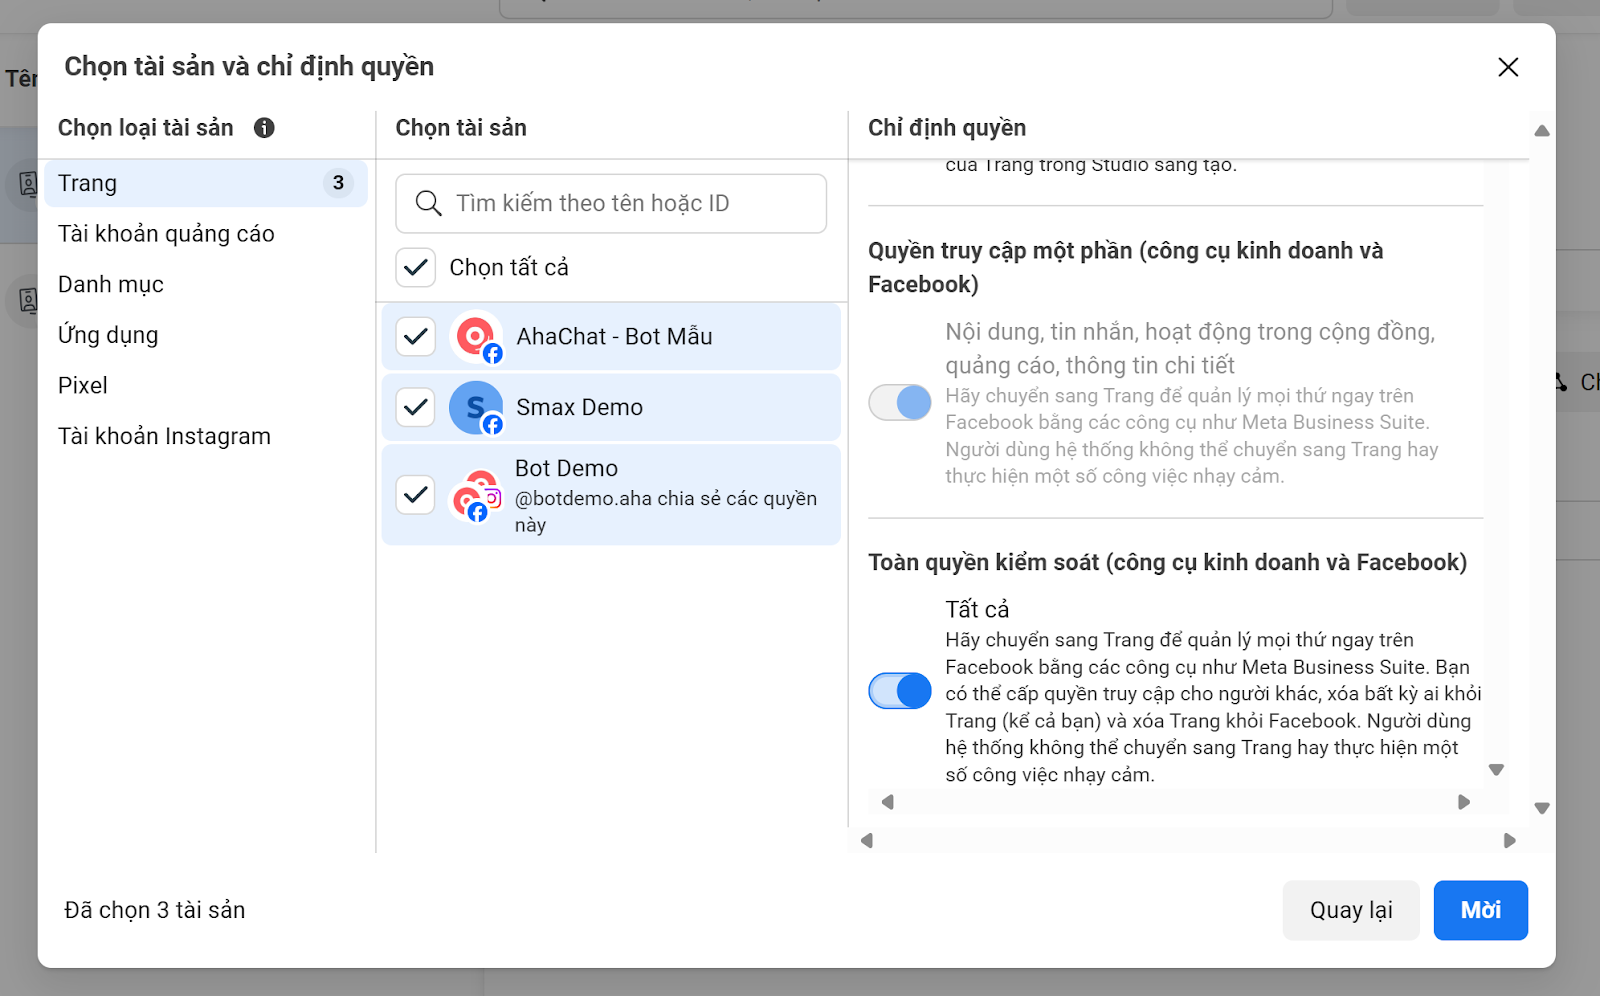Click the inner vertical scrollbar down arrow
The image size is (1600, 996).
1496,770
